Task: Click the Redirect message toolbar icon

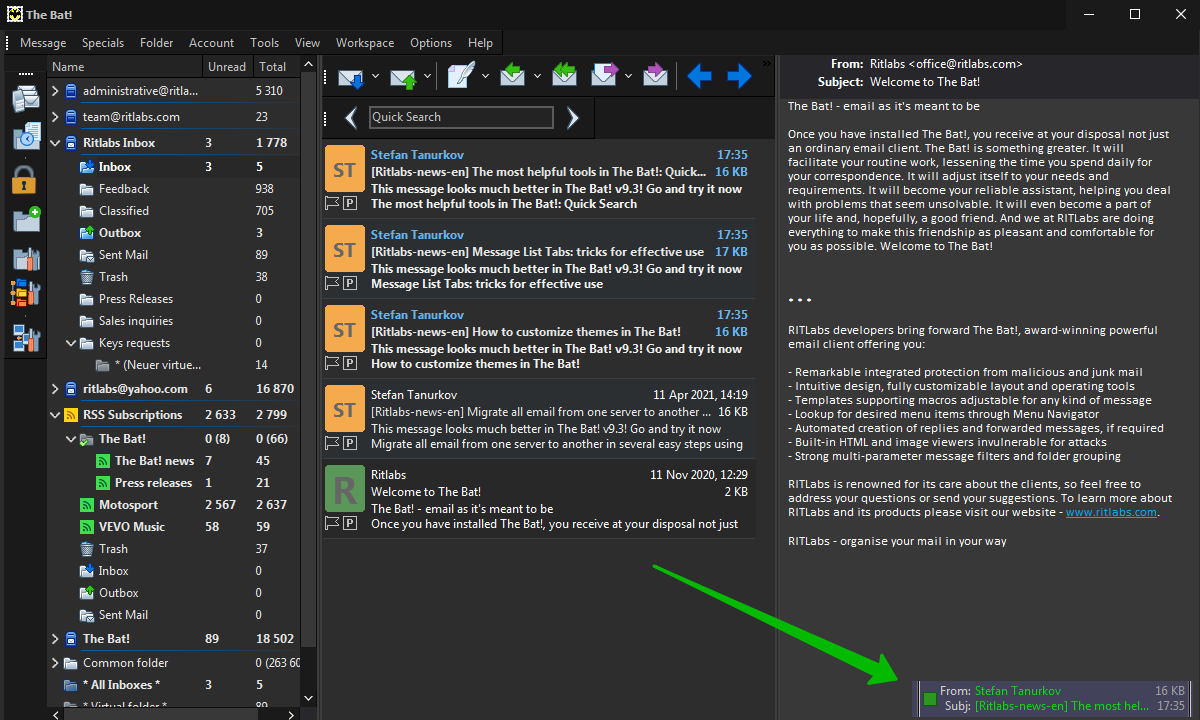Action: (x=655, y=76)
